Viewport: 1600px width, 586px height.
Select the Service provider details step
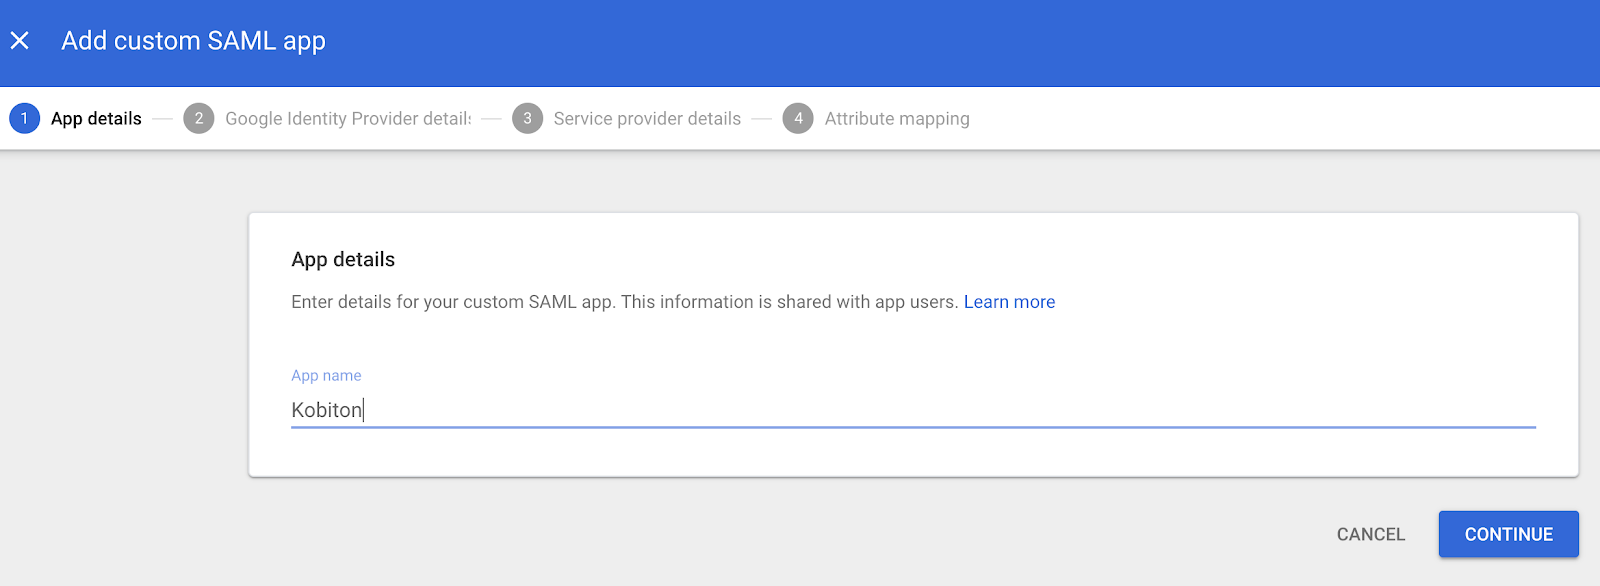point(647,118)
